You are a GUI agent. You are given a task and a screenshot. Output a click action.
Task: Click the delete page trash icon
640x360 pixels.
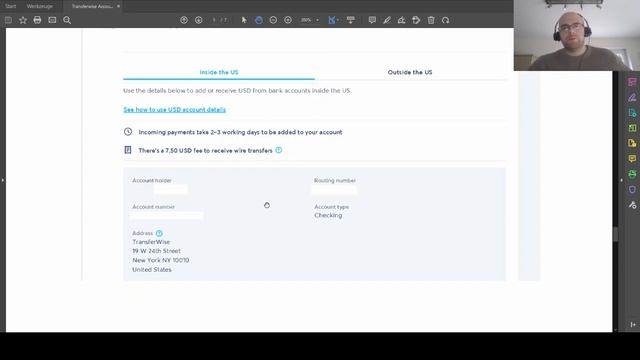coord(431,20)
